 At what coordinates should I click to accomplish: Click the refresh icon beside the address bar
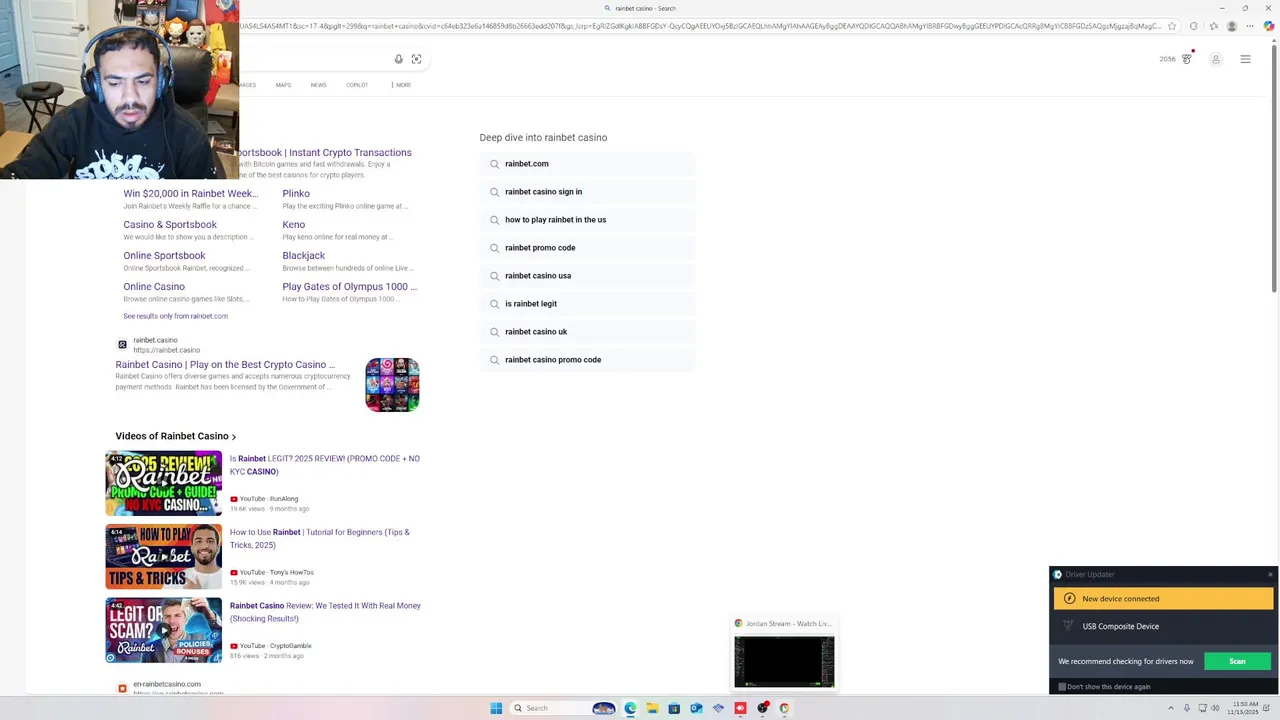1193,26
